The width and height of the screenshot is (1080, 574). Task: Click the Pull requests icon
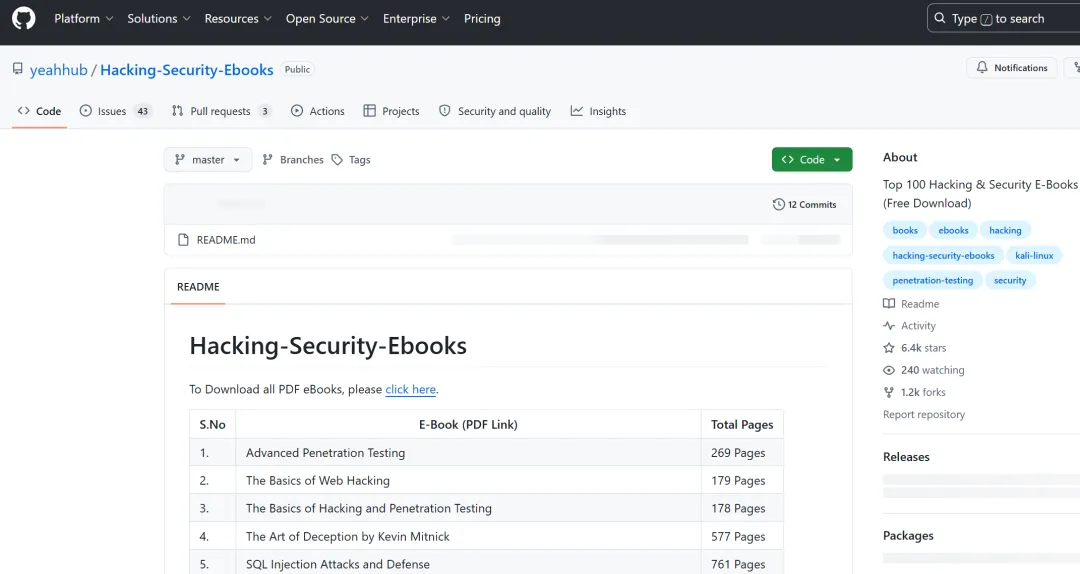pos(178,111)
